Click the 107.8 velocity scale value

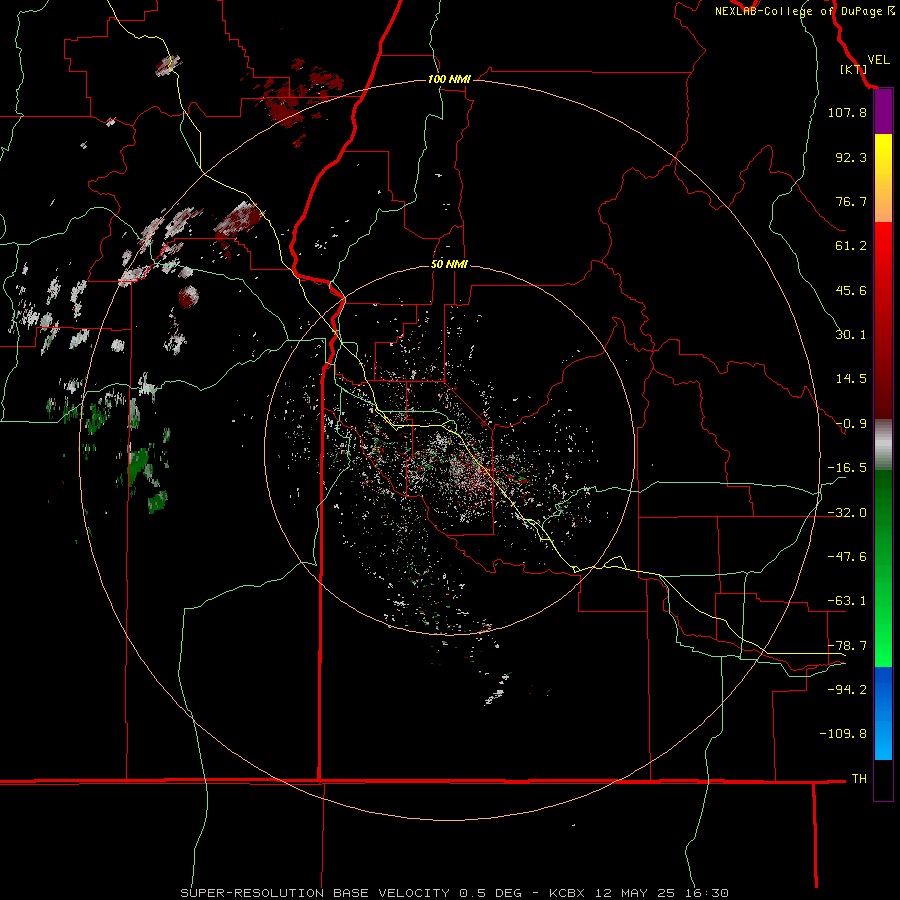click(x=847, y=112)
